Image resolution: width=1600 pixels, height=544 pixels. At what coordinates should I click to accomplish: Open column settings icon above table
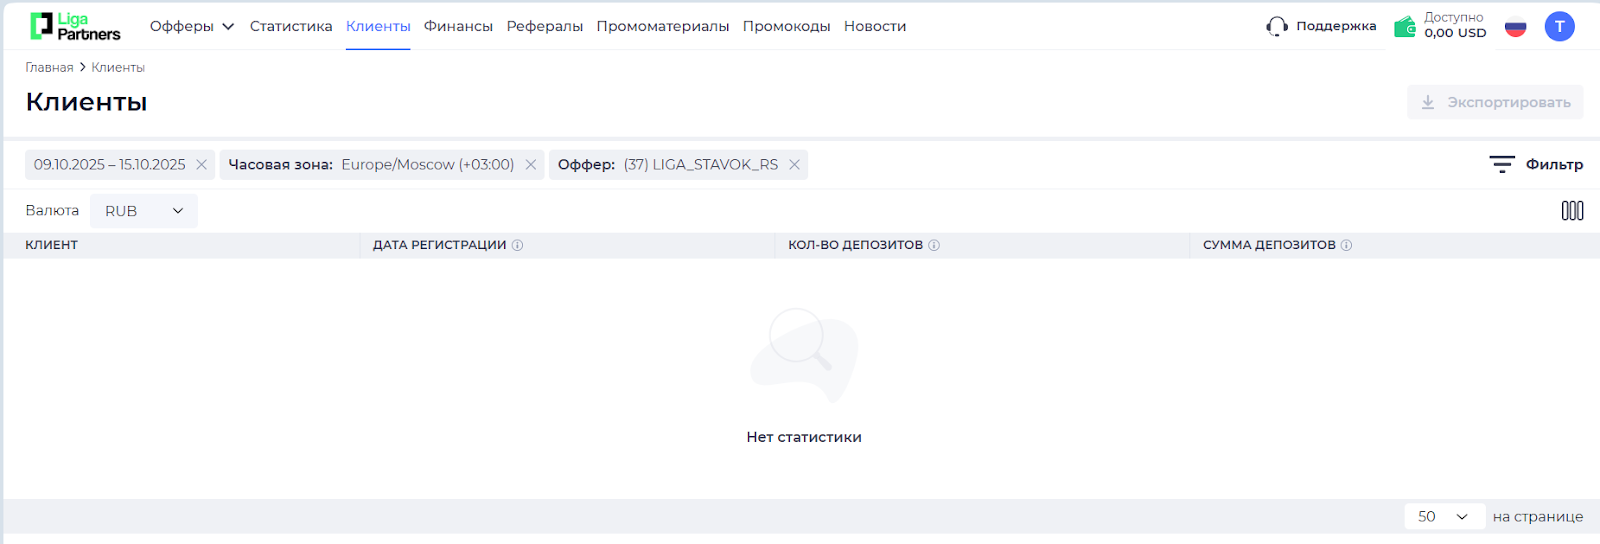tap(1572, 210)
